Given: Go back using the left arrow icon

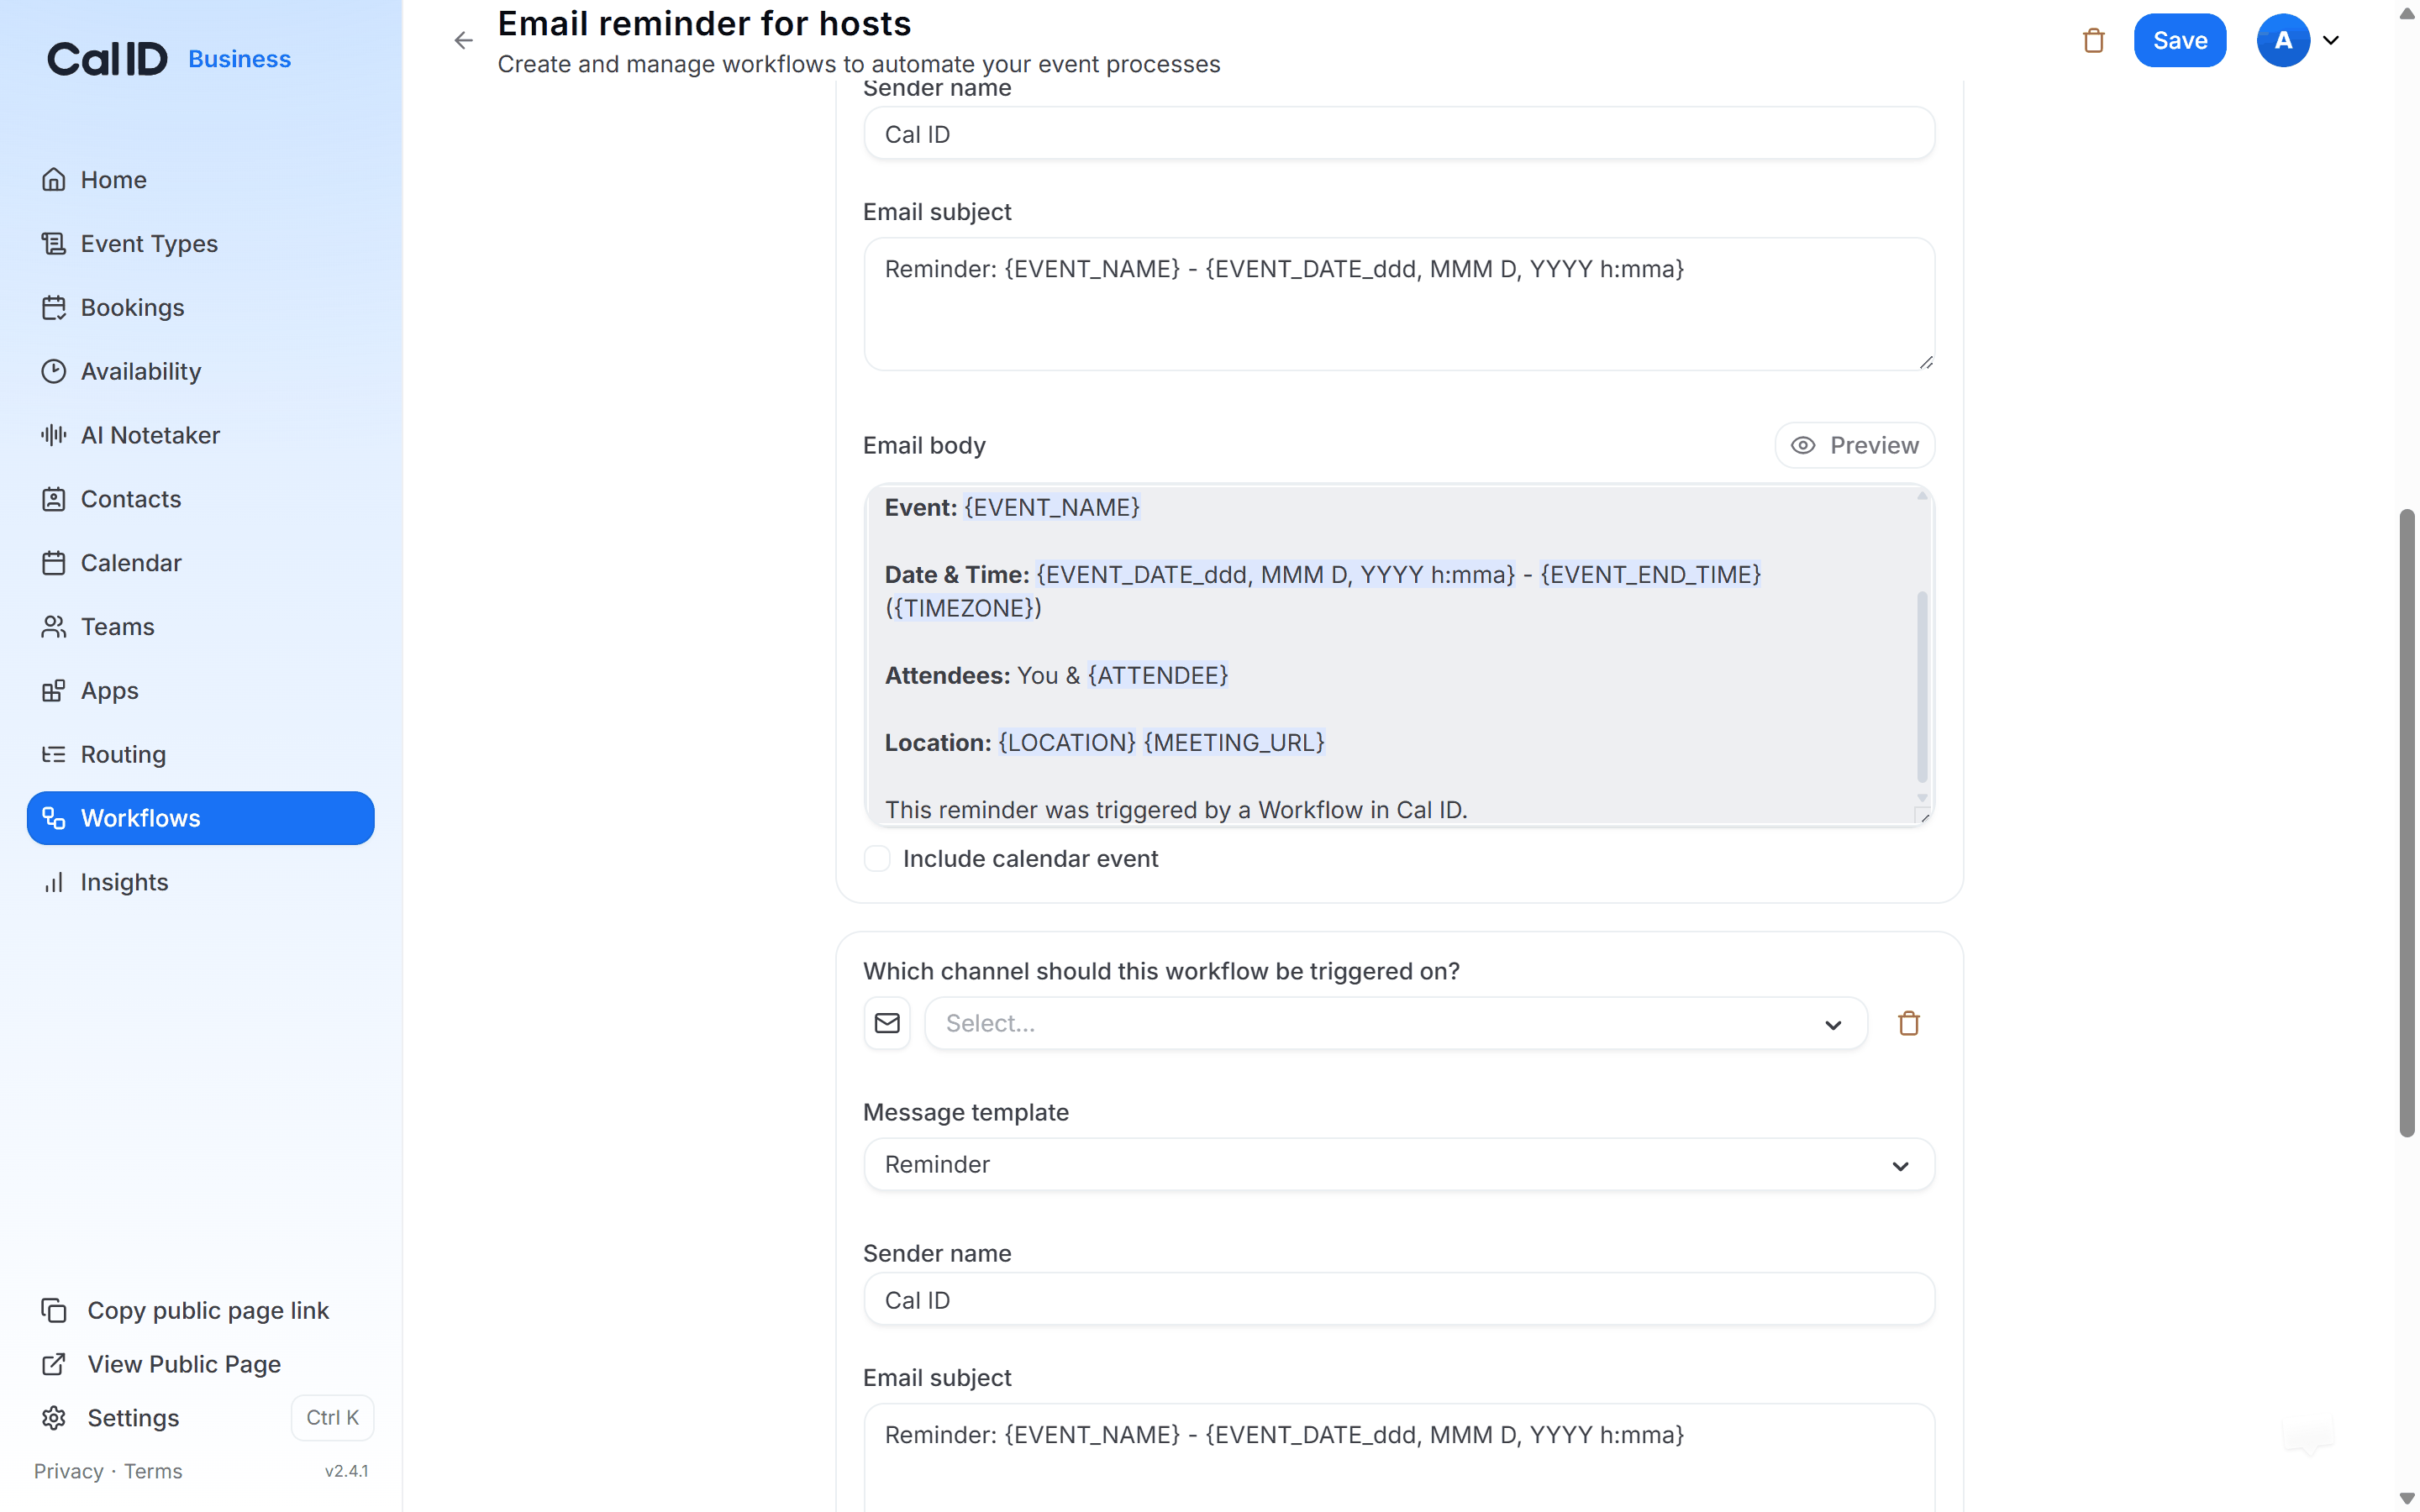Looking at the screenshot, I should tap(463, 40).
